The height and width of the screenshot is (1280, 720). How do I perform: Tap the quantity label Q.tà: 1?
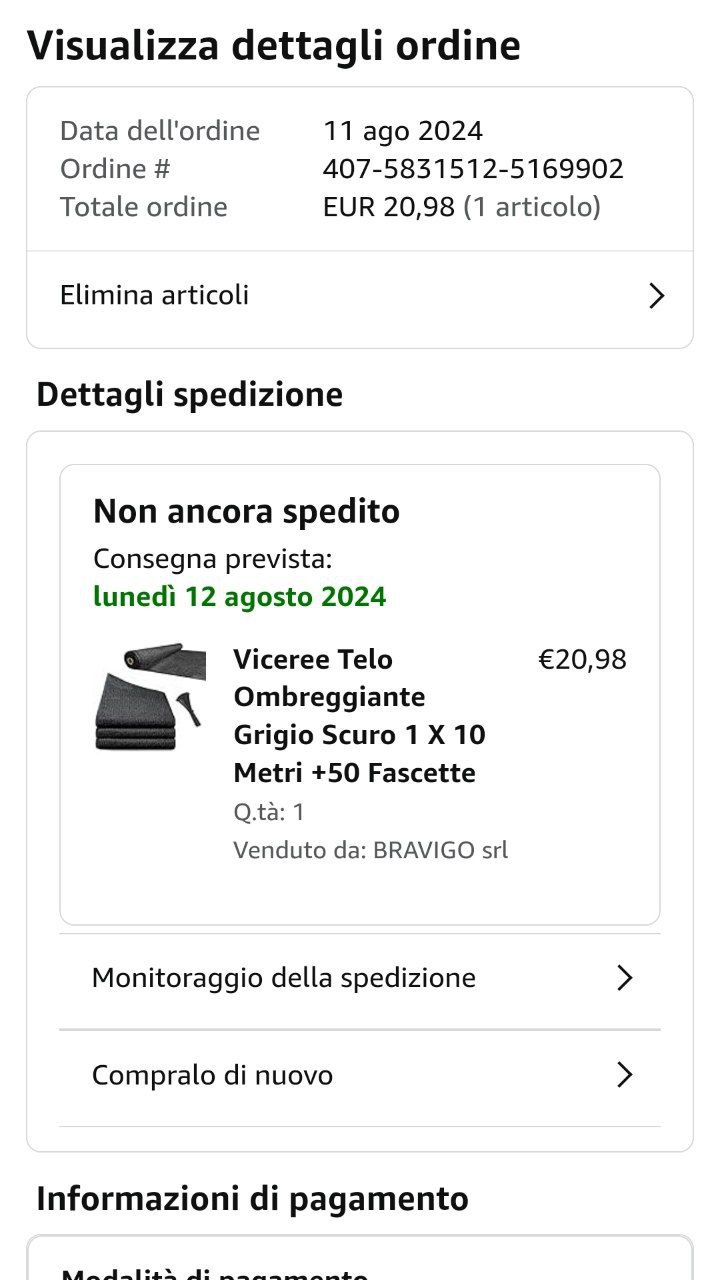click(269, 812)
